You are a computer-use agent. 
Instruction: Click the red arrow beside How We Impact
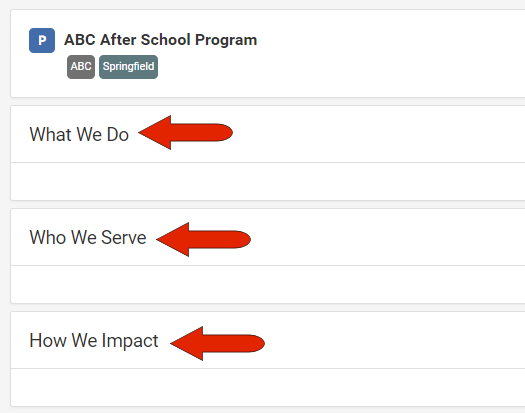(217, 343)
